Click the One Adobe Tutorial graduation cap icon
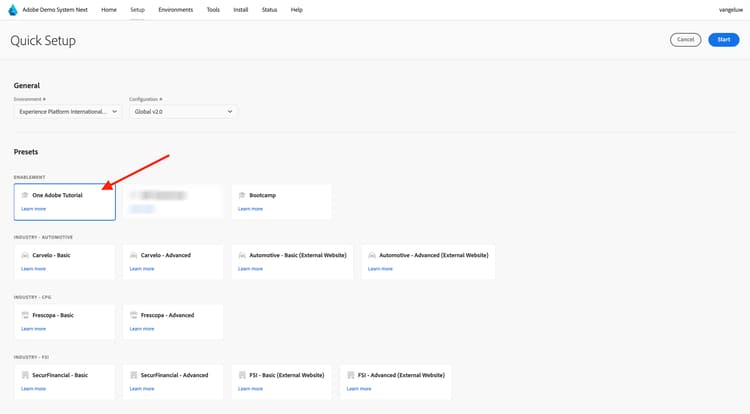The image size is (750, 414). point(25,195)
